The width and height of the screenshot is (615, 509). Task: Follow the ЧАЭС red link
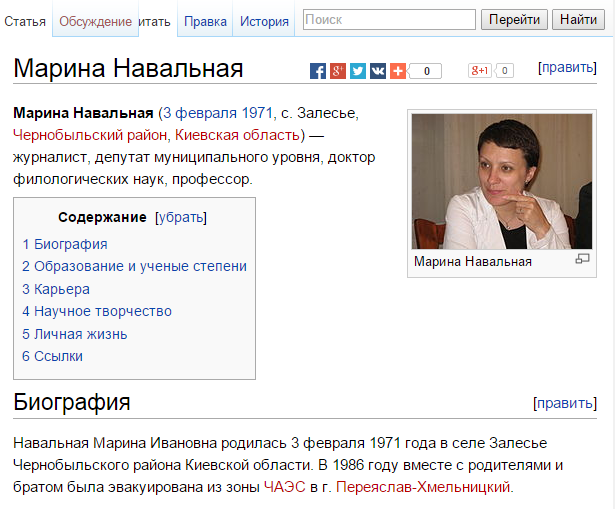point(284,487)
